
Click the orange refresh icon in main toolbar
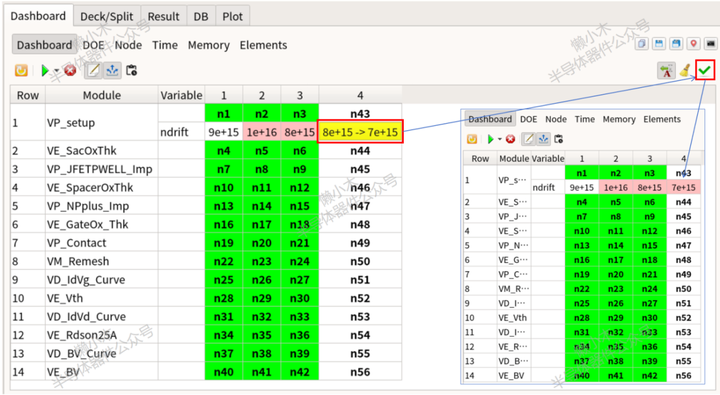click(x=21, y=70)
